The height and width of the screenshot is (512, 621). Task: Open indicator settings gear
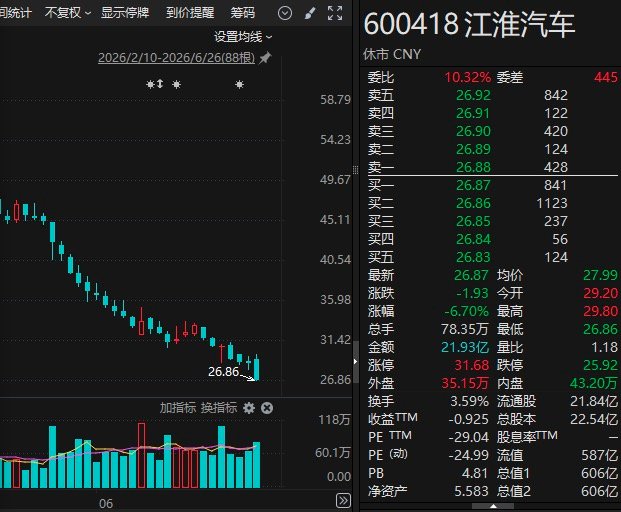(249, 408)
